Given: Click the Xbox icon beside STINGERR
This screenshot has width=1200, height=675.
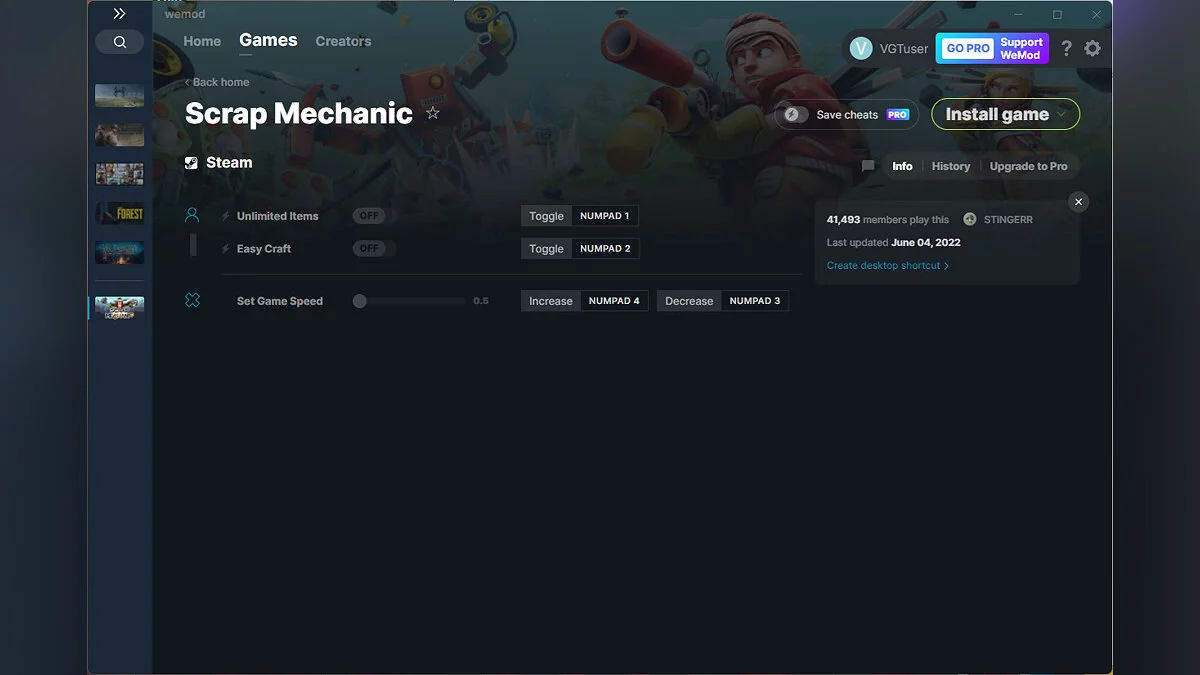Looking at the screenshot, I should pos(969,218).
